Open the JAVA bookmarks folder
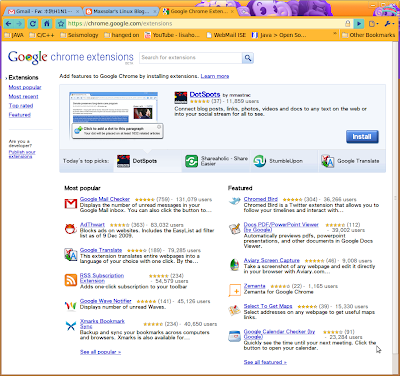 (14, 35)
